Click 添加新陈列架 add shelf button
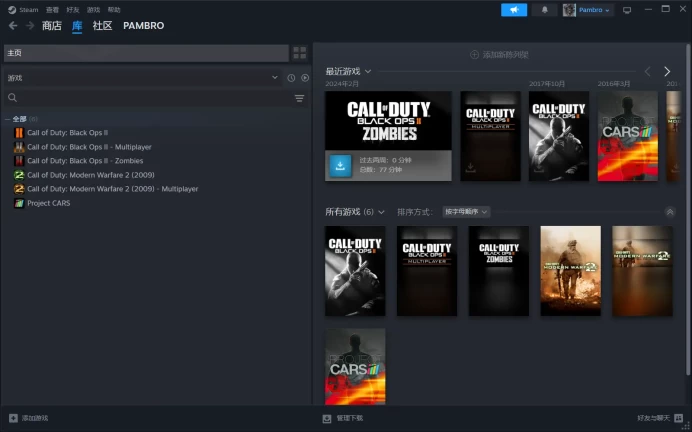This screenshot has height=432, width=692. point(499,55)
